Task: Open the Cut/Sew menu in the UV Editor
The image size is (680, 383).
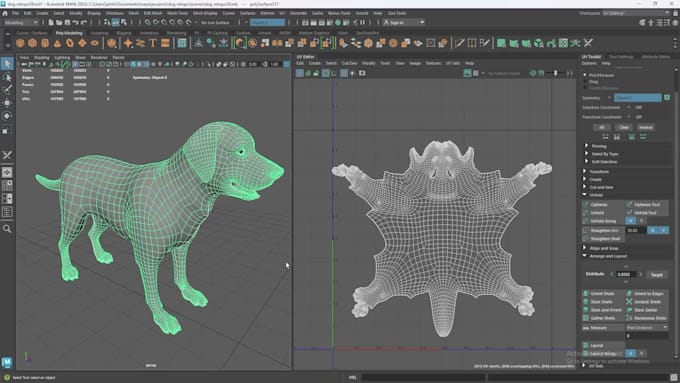Action: pos(349,63)
